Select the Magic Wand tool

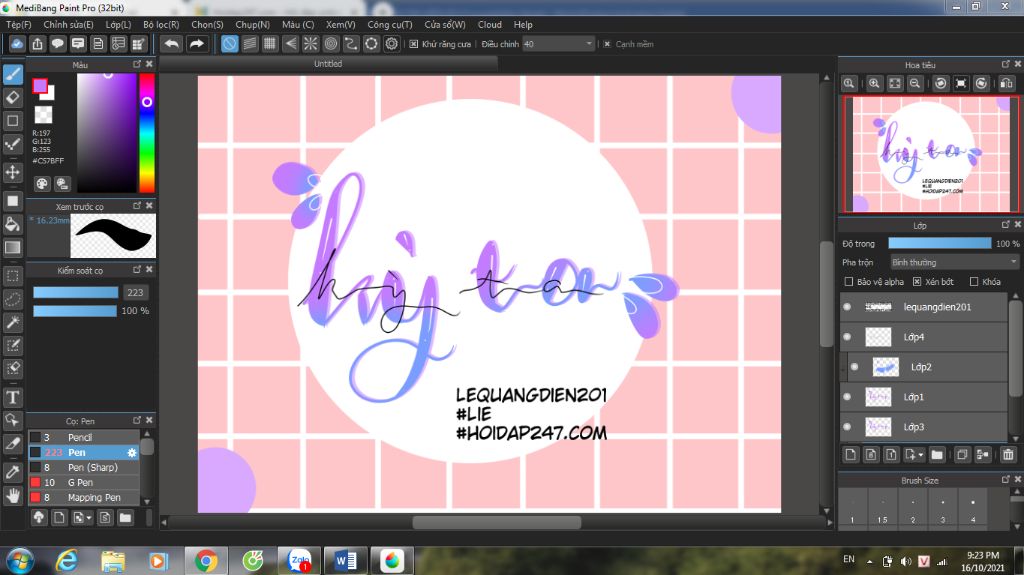[x=12, y=321]
